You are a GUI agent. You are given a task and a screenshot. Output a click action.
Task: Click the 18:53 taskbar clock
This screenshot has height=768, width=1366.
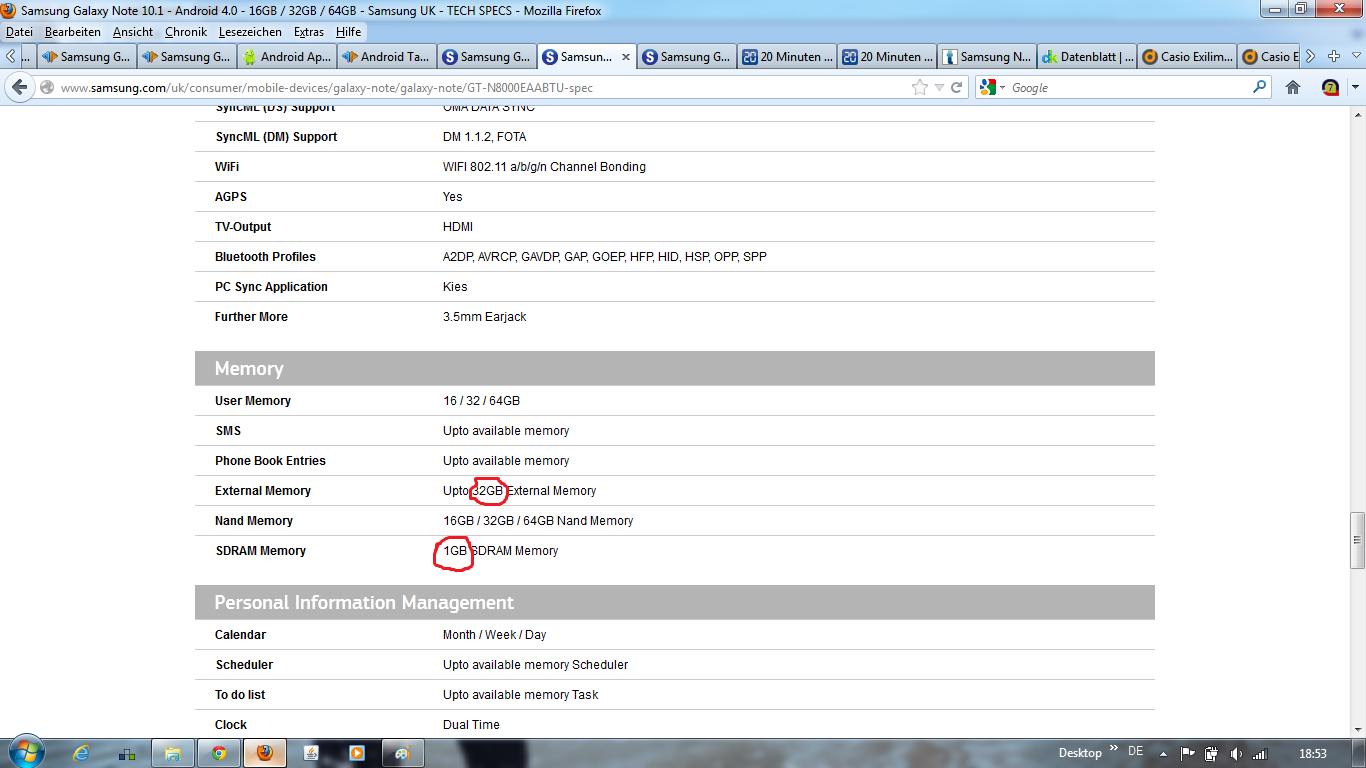coord(1312,753)
